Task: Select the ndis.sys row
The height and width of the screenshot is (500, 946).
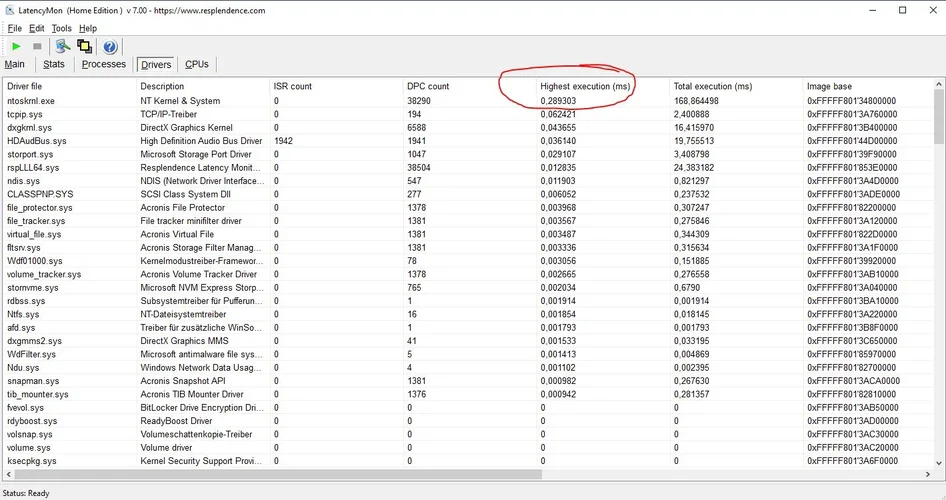Action: tap(468, 181)
